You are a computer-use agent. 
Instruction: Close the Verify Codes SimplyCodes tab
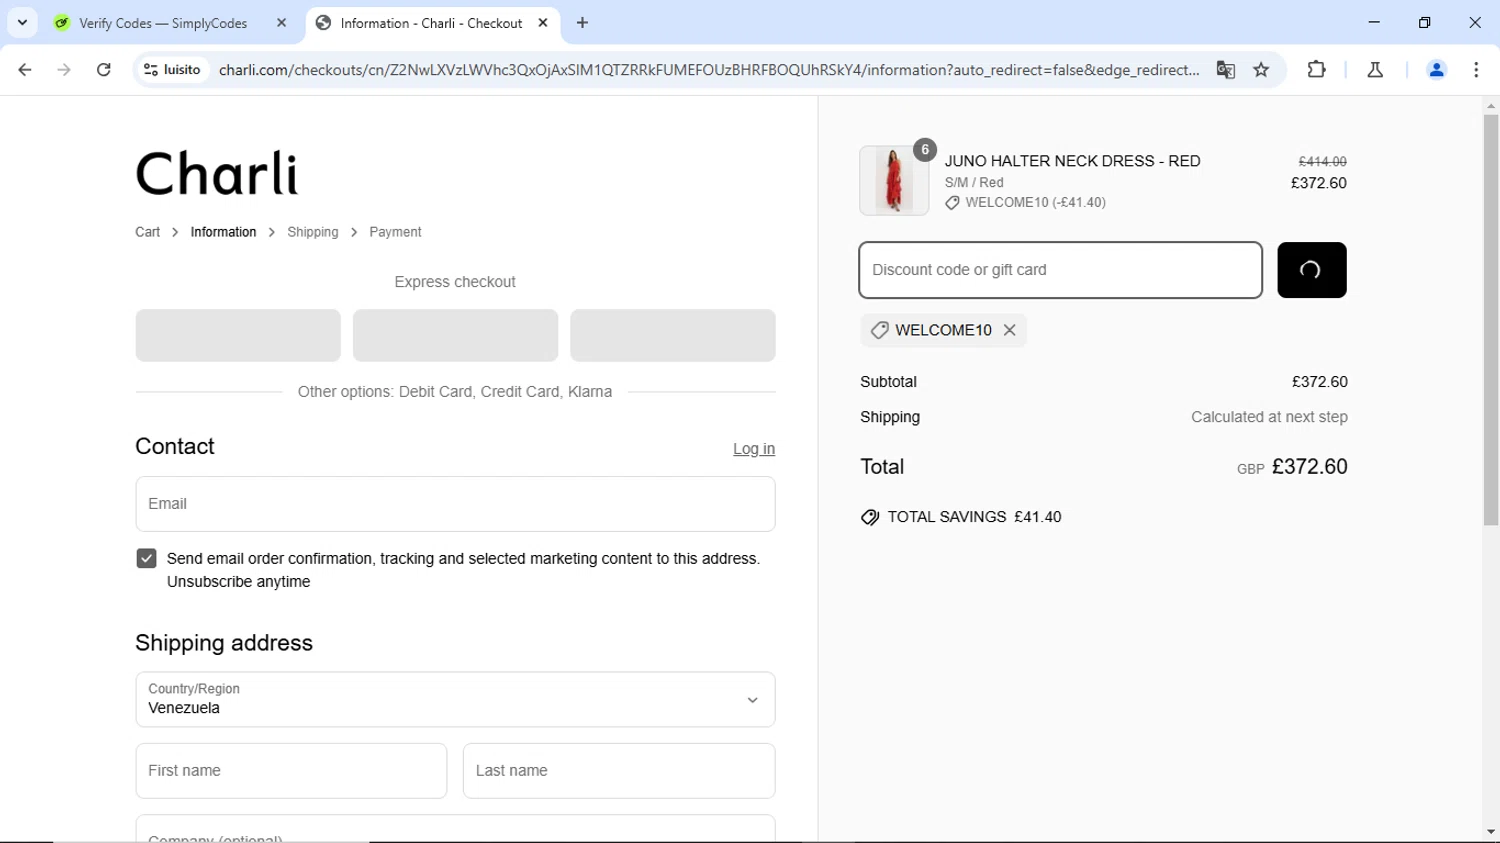coord(281,23)
